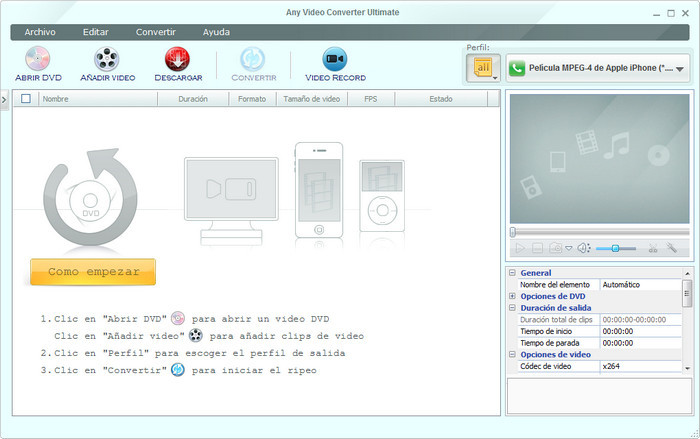The width and height of the screenshot is (700, 439).
Task: Click the Códec de video x264 value
Action: (641, 366)
